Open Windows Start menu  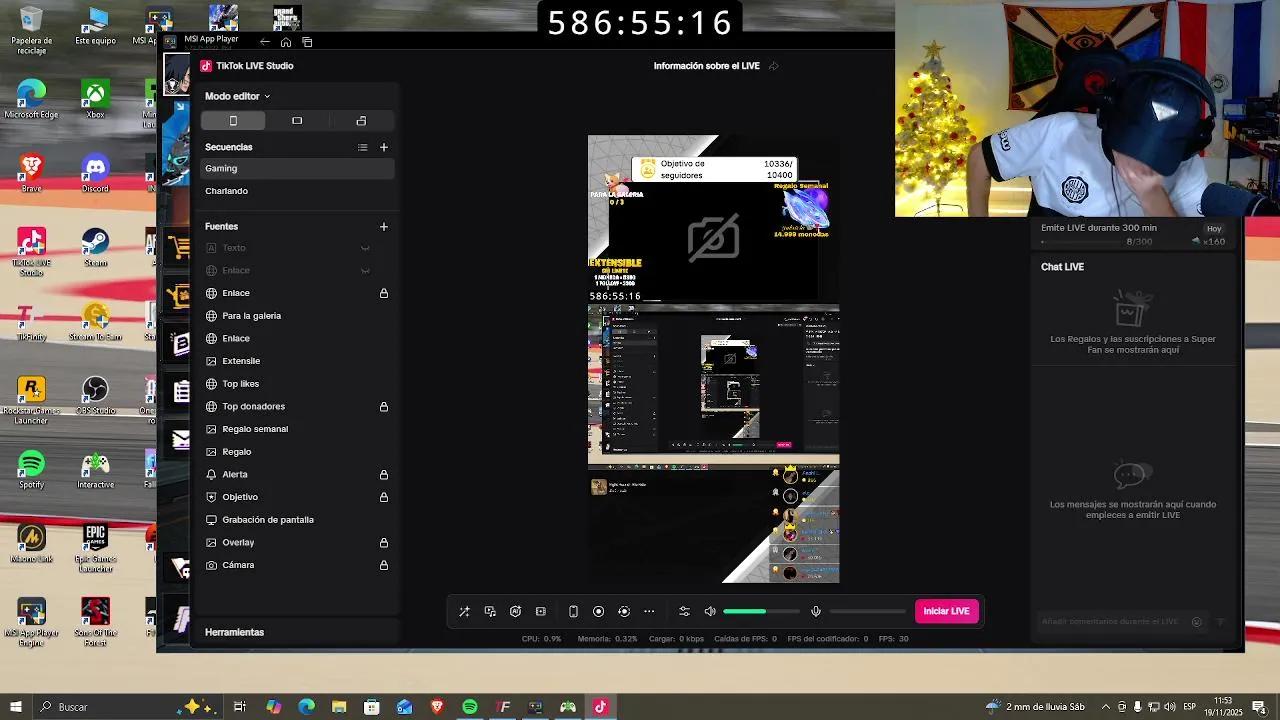[15, 707]
